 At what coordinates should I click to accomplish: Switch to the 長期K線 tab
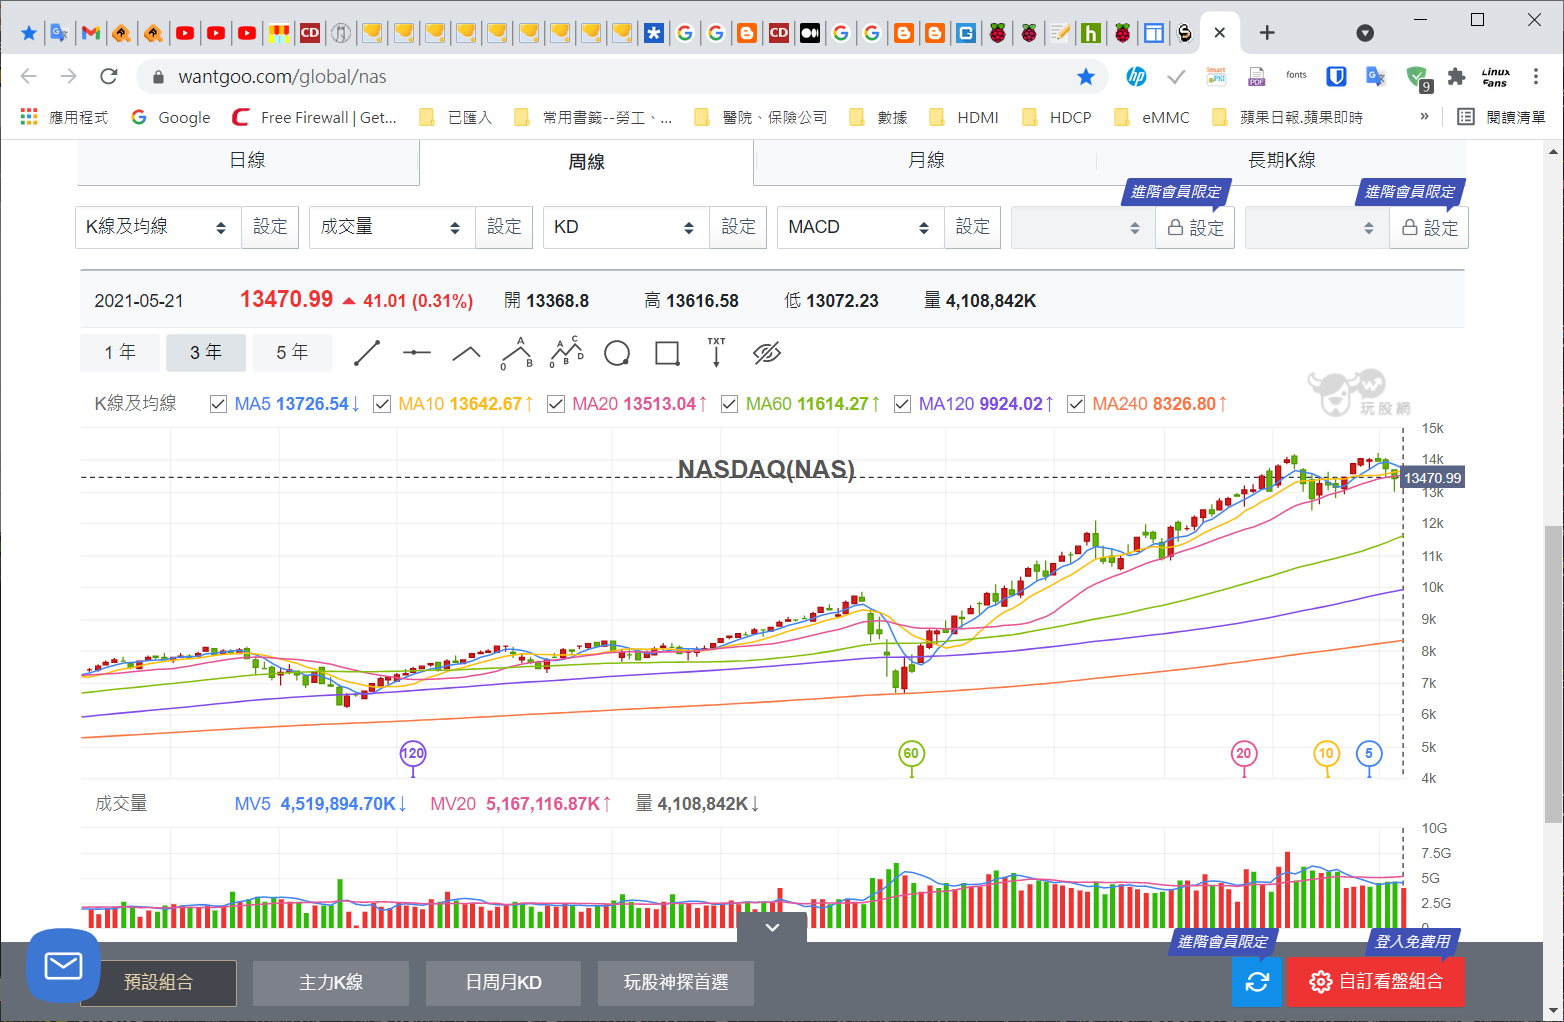(1282, 161)
